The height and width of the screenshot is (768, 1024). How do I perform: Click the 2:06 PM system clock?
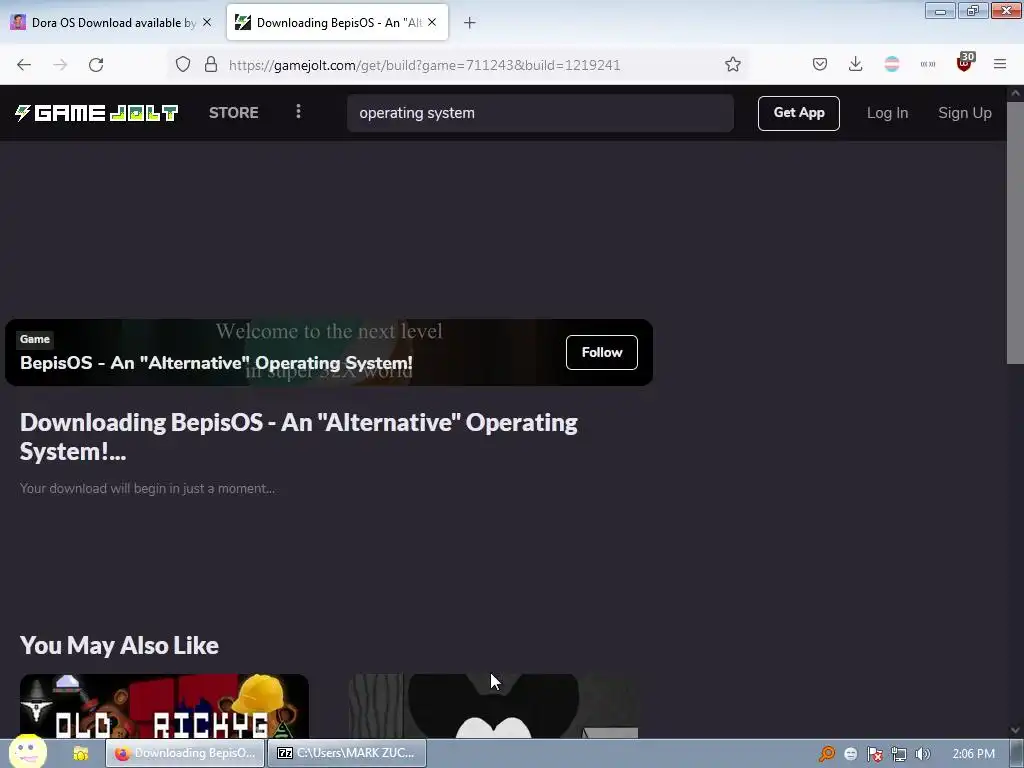pyautogui.click(x=973, y=754)
